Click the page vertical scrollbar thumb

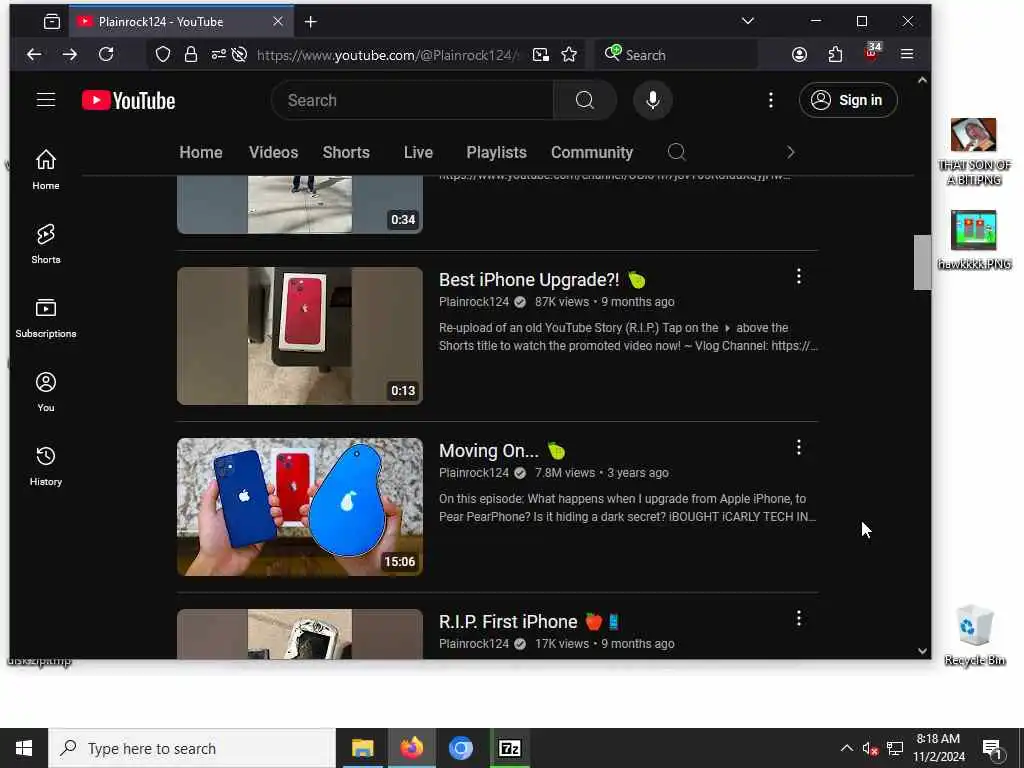922,261
